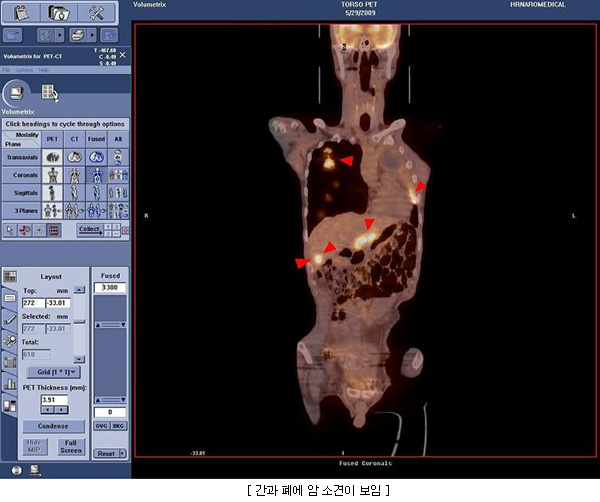Open the Options menu
Viewport: 600px width, 502px height.
23,70
